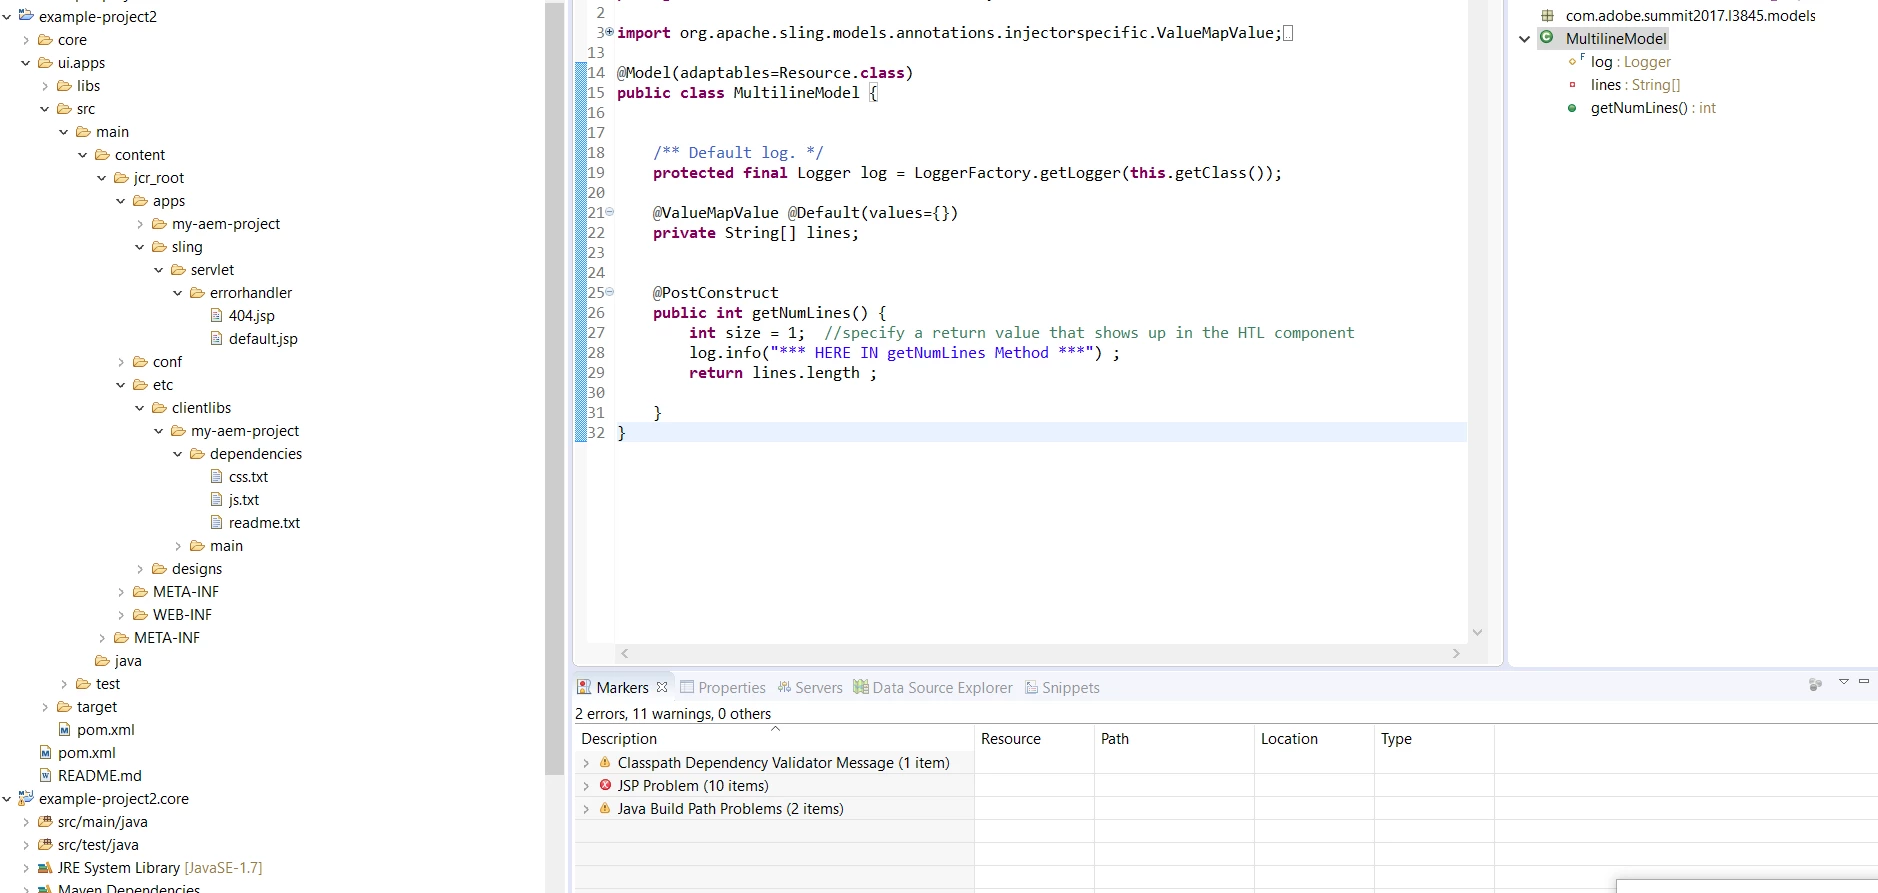Collapse the example-project2 tree root
Screen dimensions: 1878x893
pyautogui.click(x=7, y=17)
